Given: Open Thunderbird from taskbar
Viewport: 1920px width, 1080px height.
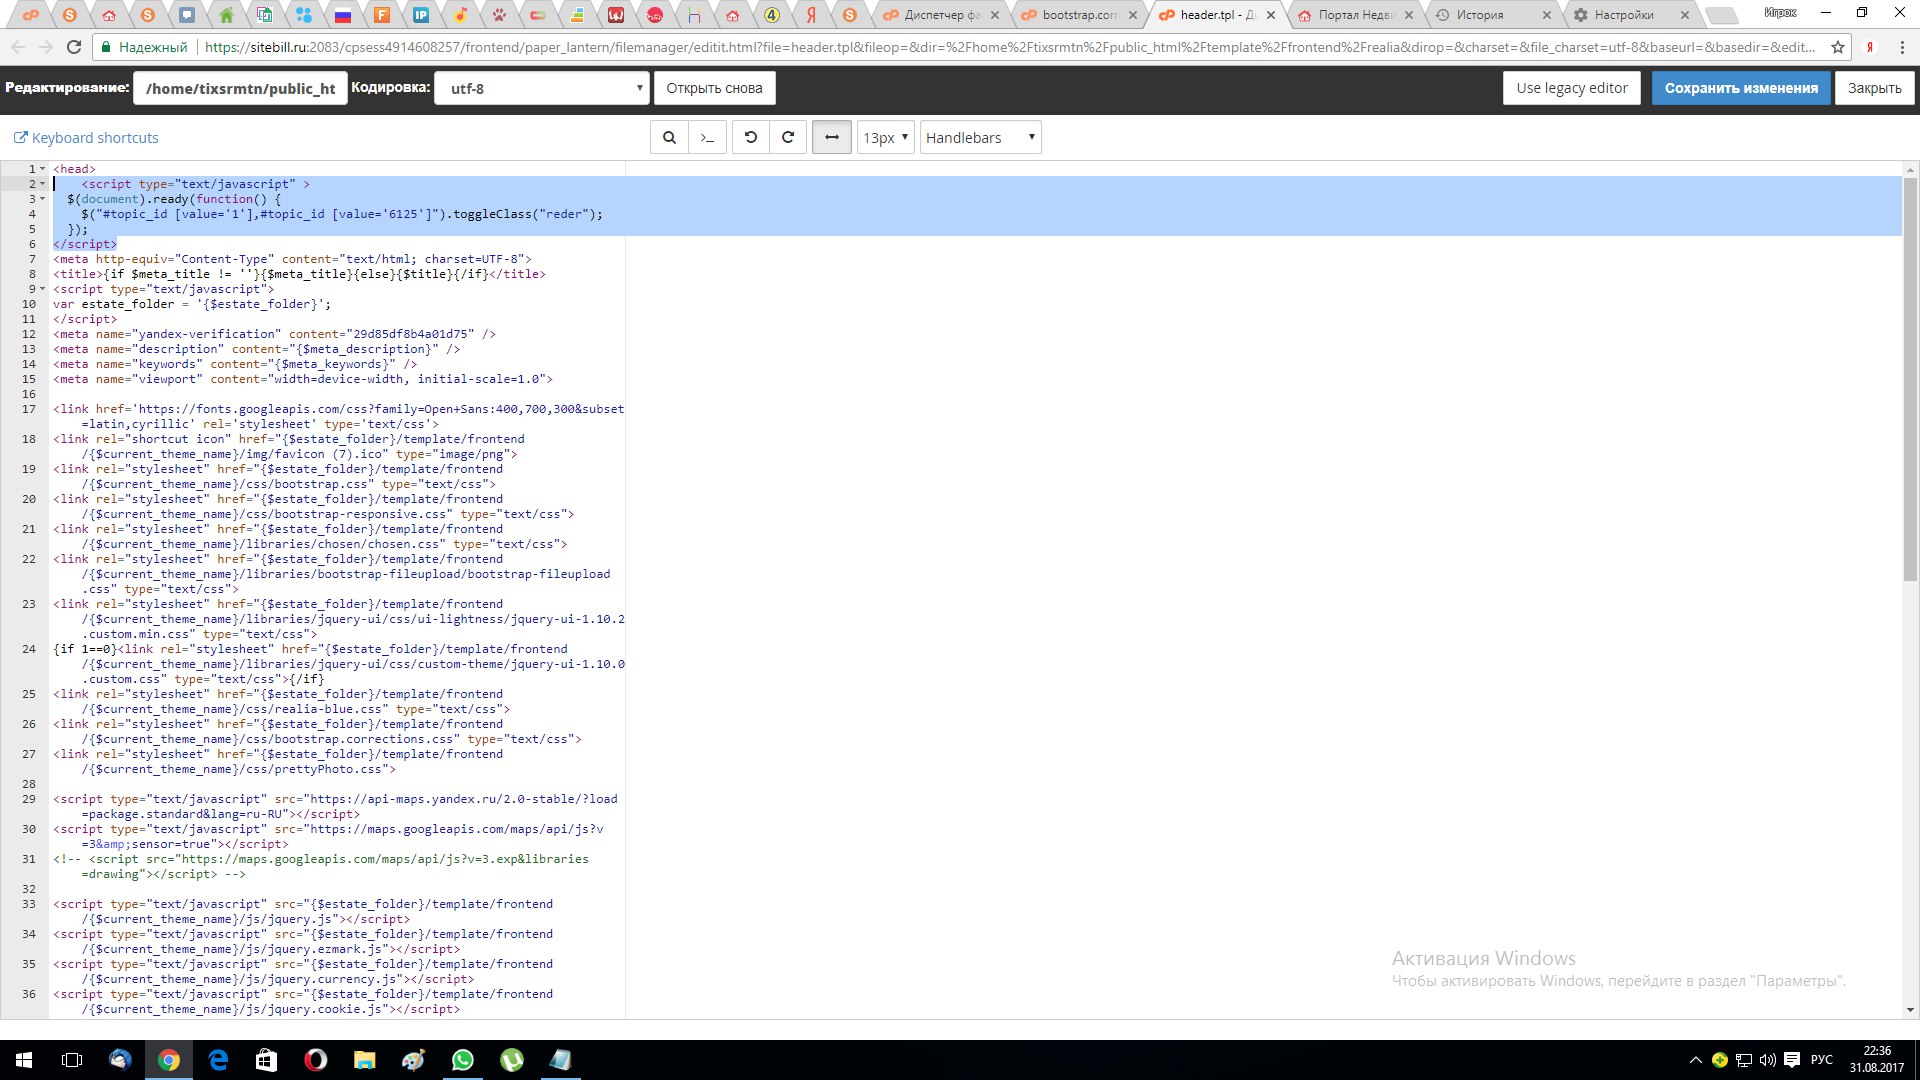Looking at the screenshot, I should point(120,1060).
